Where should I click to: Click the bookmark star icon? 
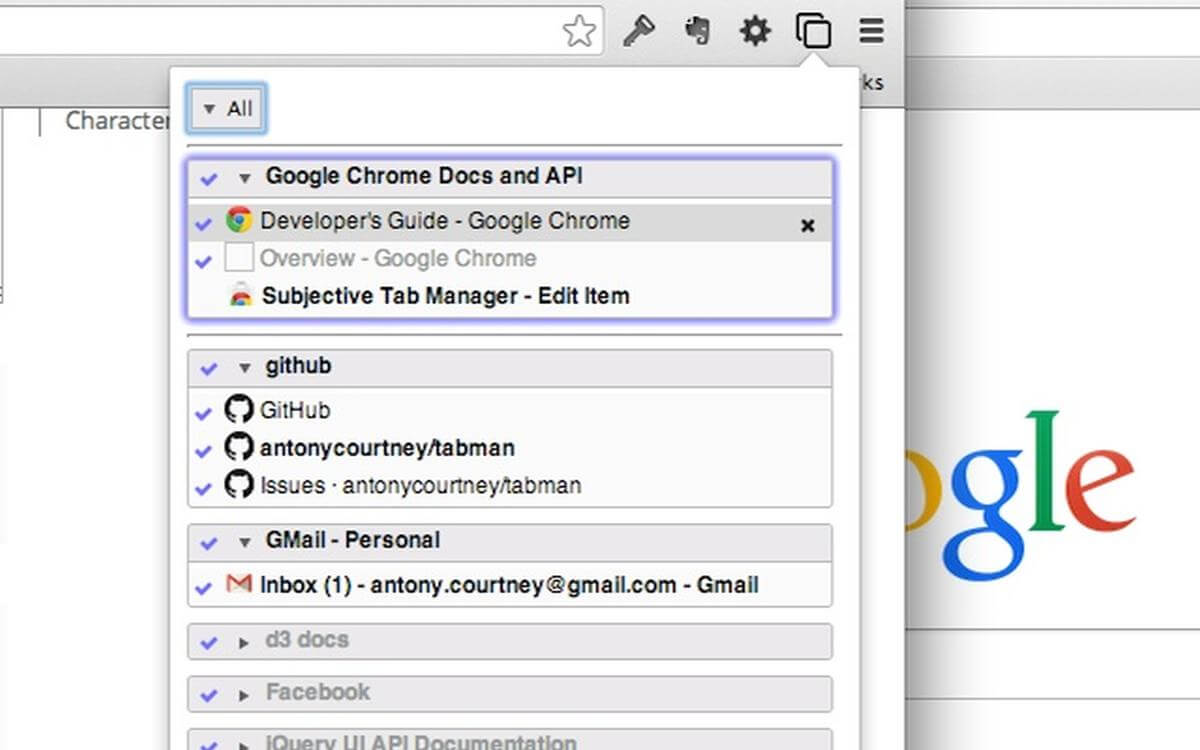[x=579, y=32]
